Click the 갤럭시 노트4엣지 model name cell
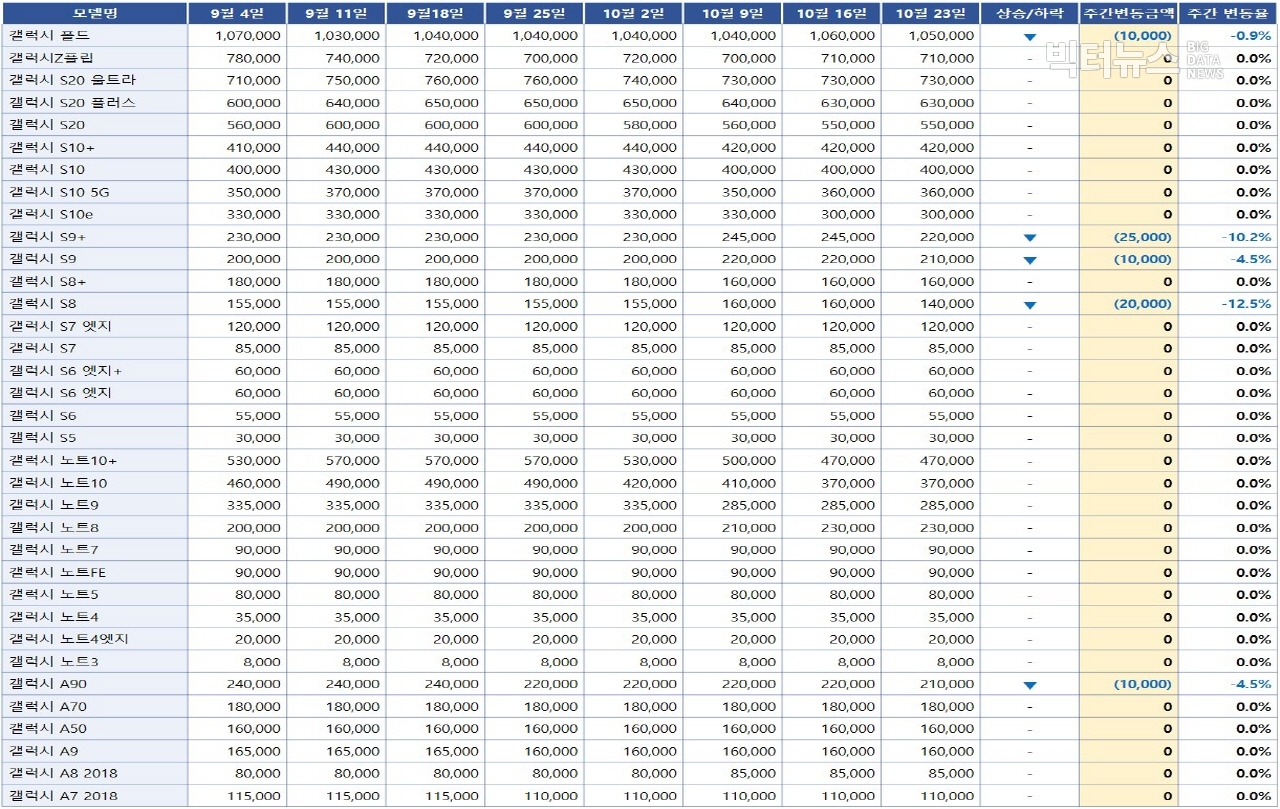This screenshot has height=809, width=1280. click(94, 639)
